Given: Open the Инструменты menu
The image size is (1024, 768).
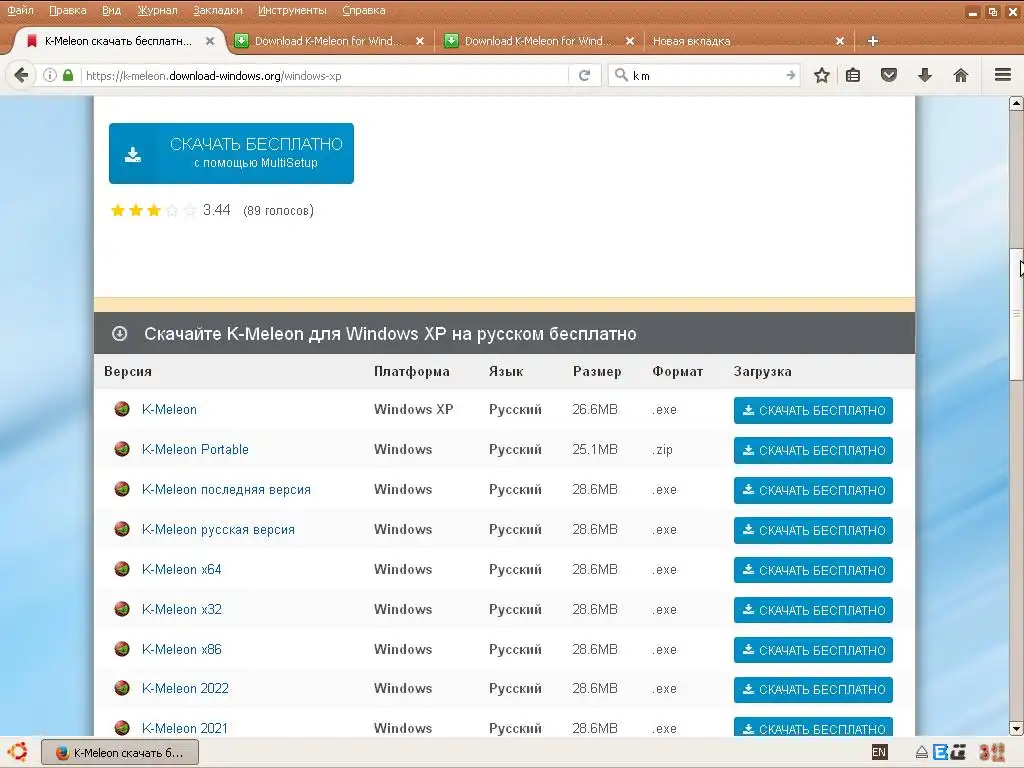Looking at the screenshot, I should tap(292, 10).
